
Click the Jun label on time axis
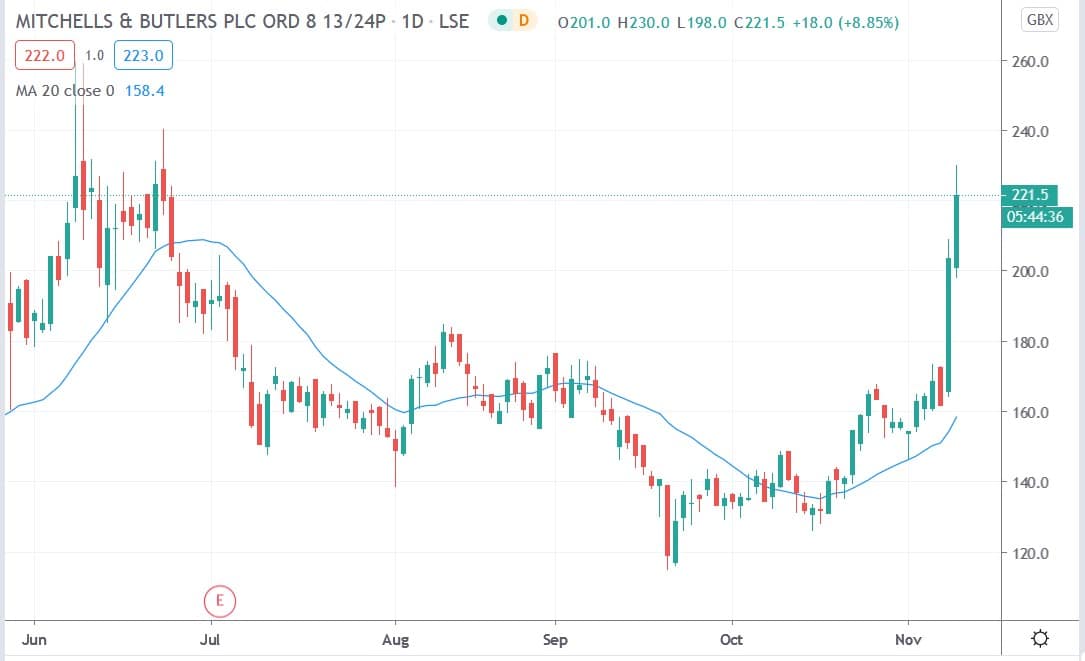point(34,639)
